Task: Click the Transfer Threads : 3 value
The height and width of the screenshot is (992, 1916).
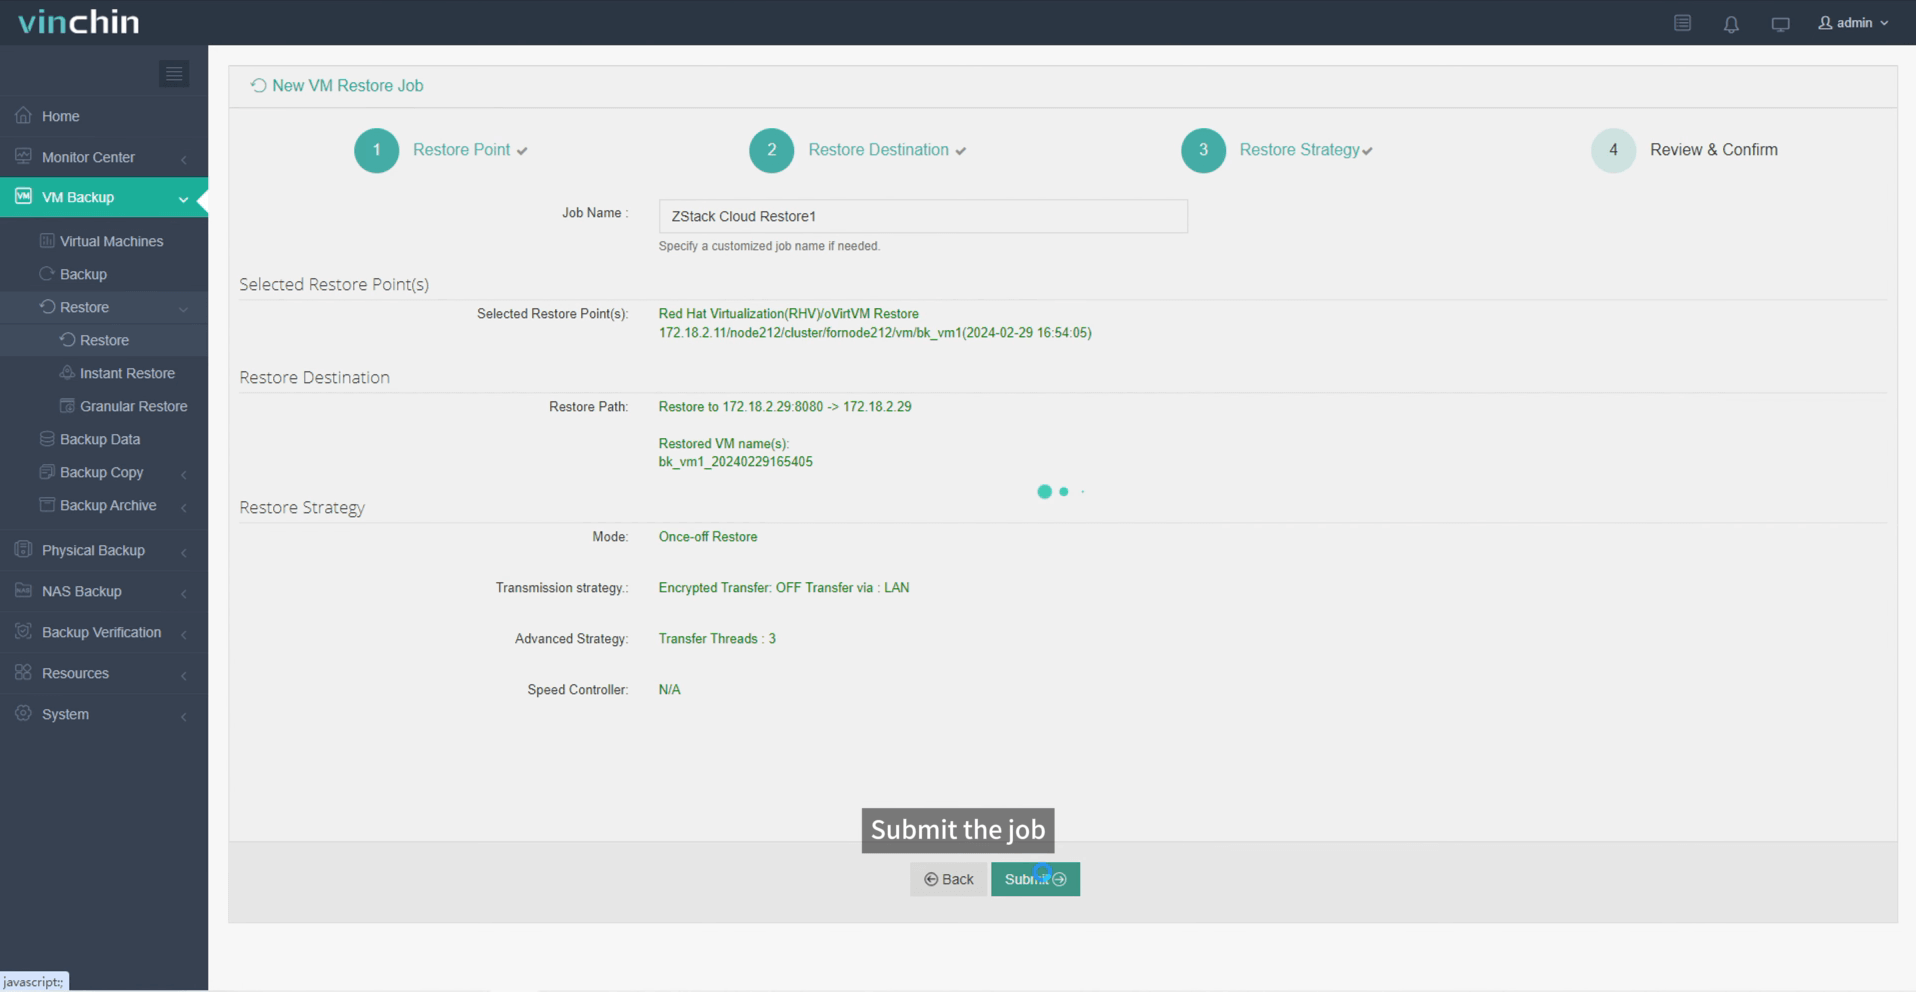Action: 717,639
